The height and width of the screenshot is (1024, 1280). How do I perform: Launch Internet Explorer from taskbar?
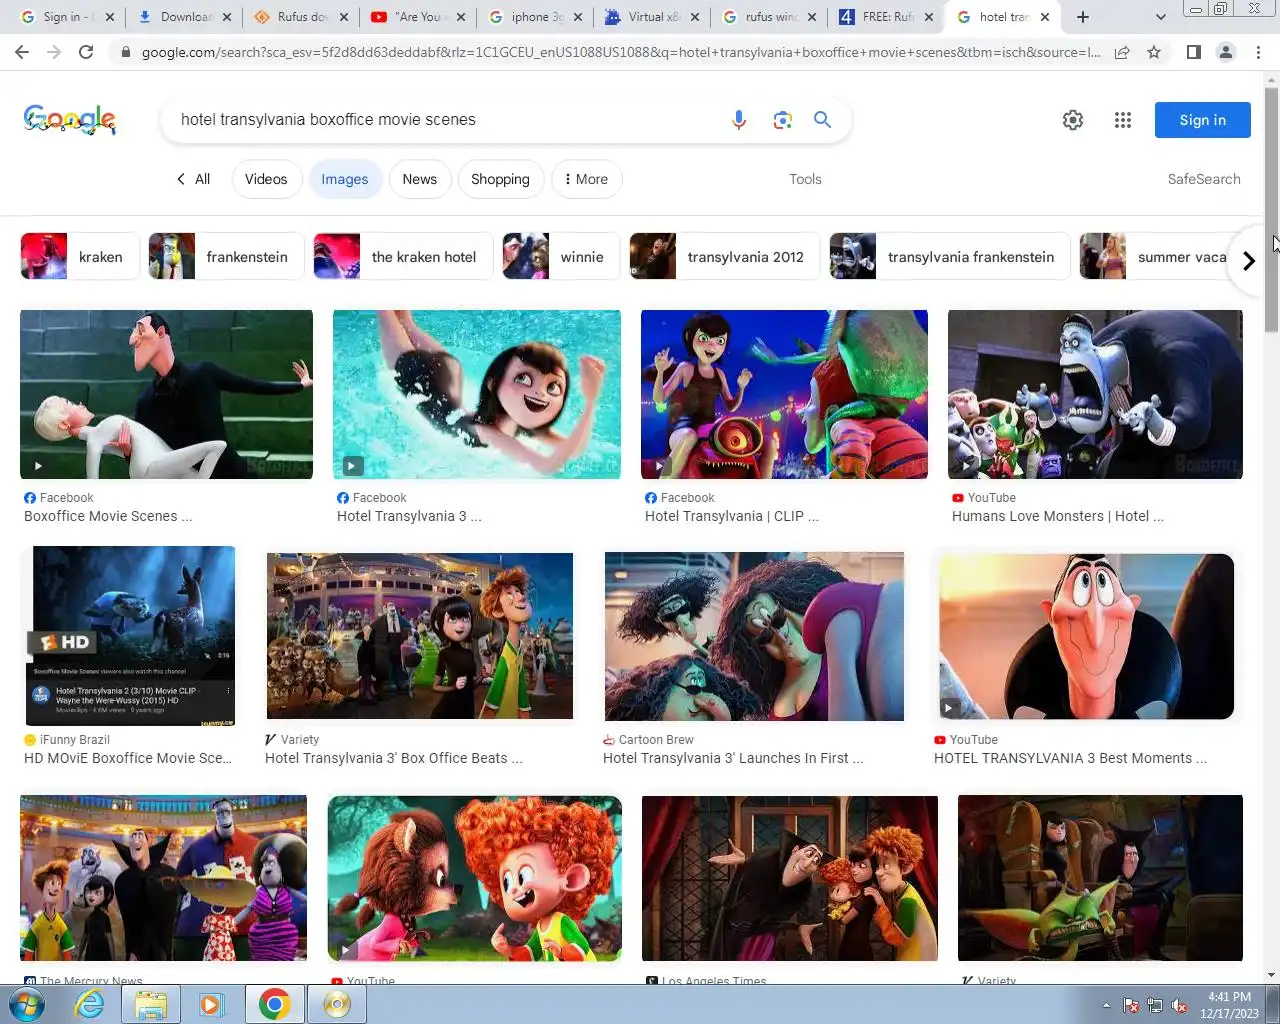[90, 1004]
